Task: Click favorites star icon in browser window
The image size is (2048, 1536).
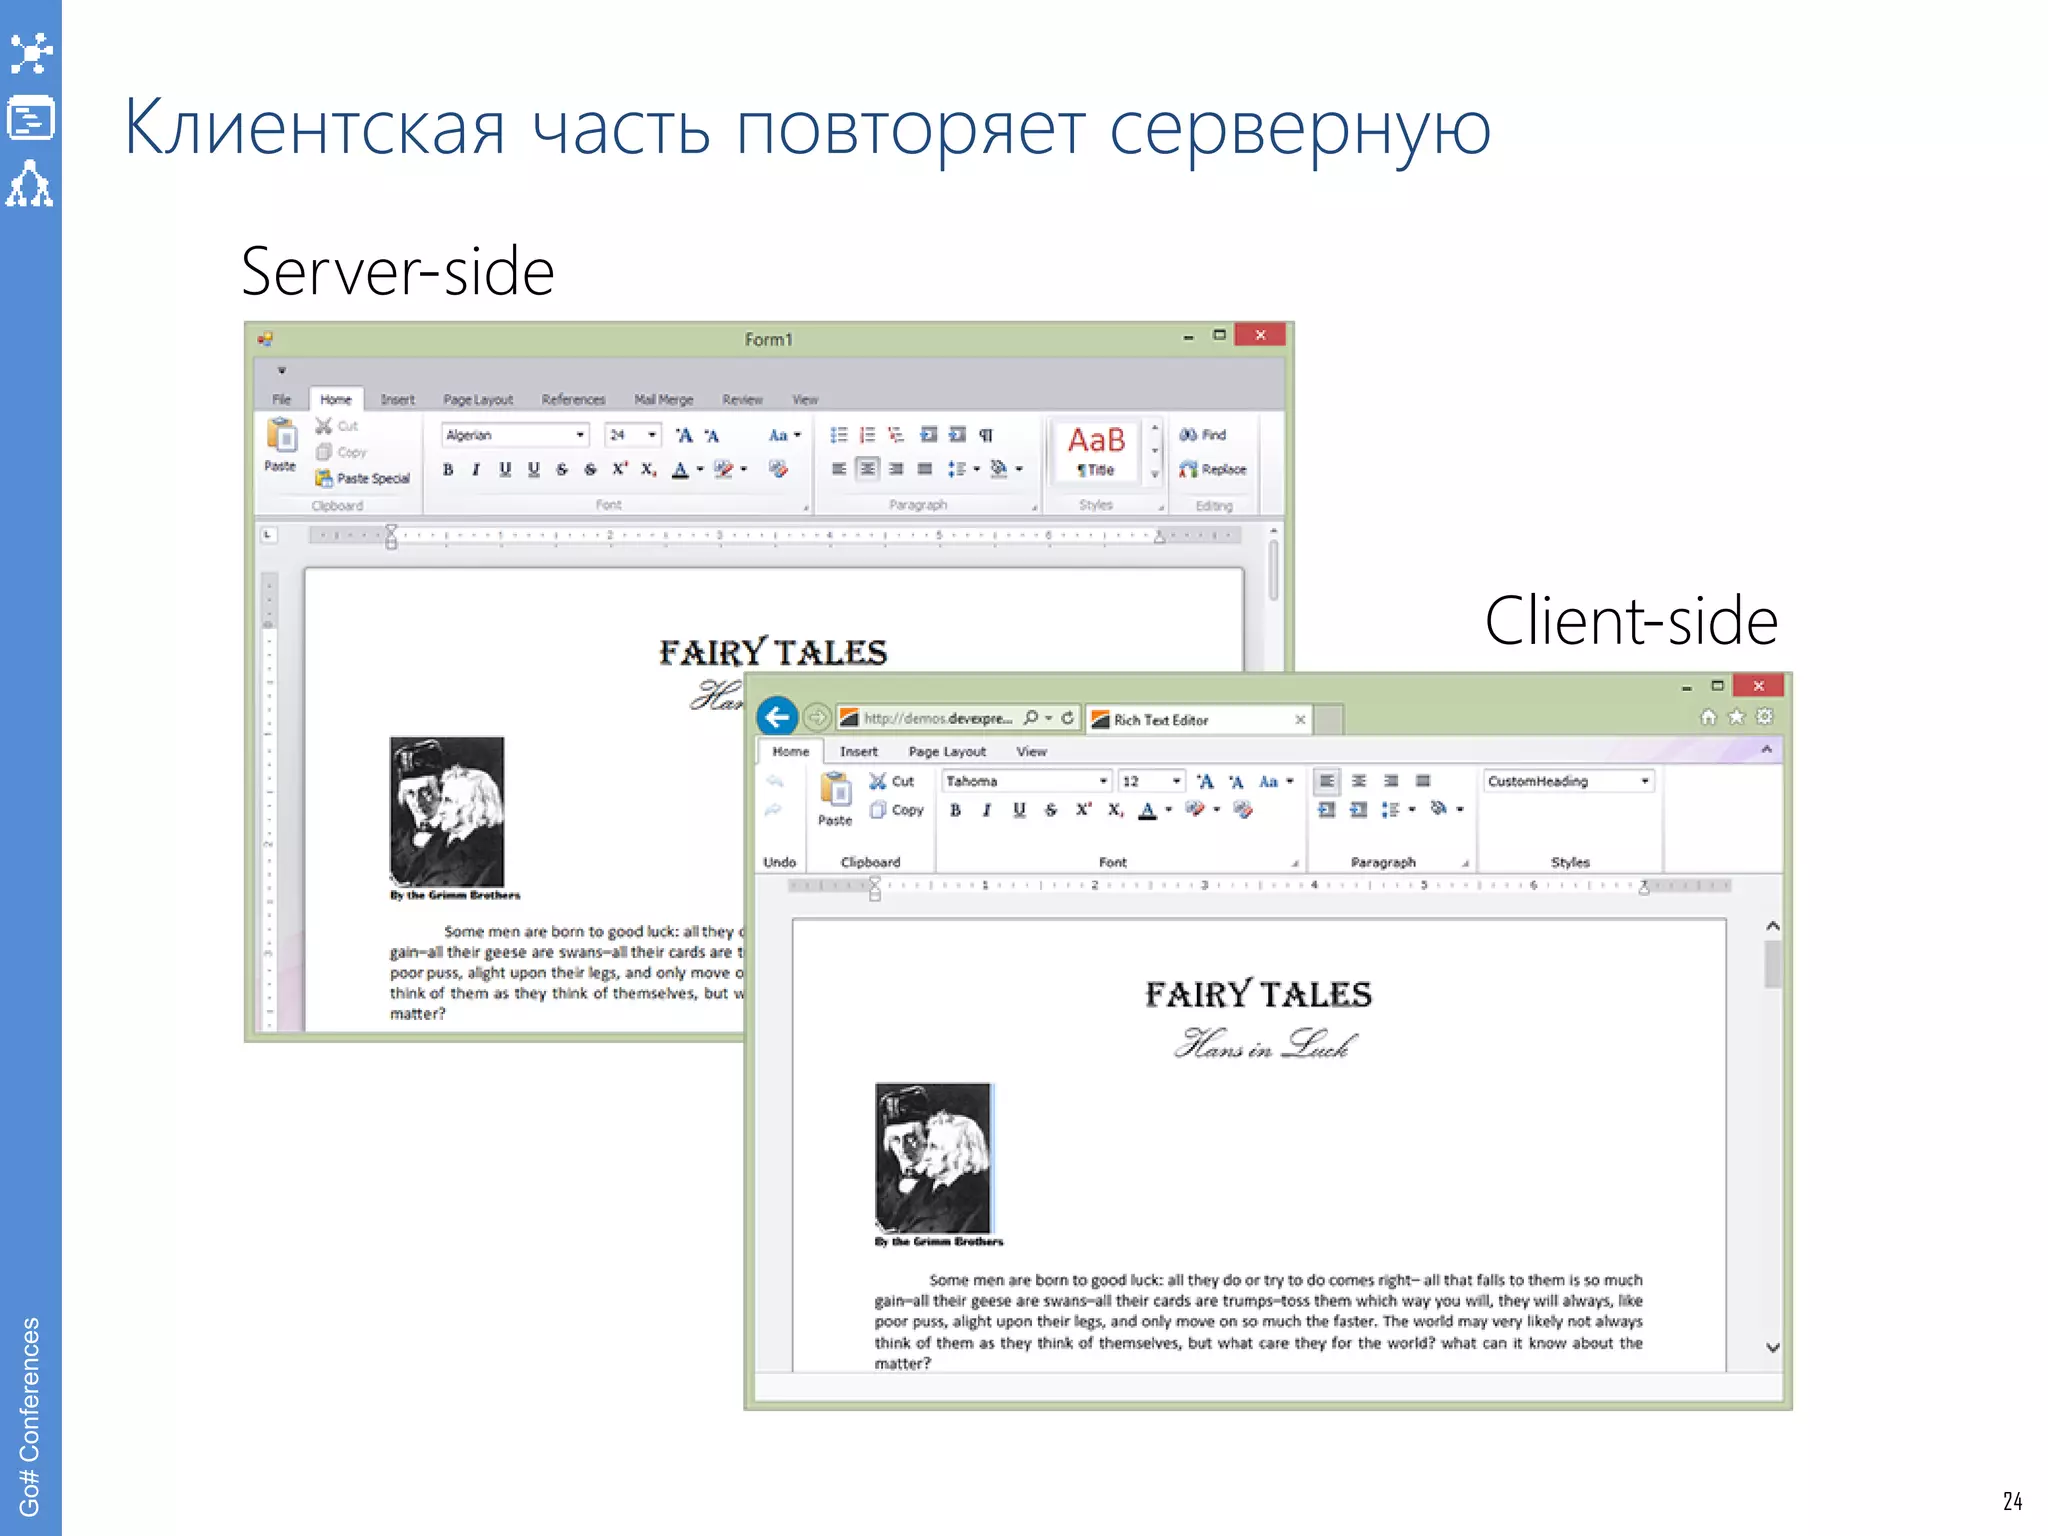Action: click(1736, 717)
